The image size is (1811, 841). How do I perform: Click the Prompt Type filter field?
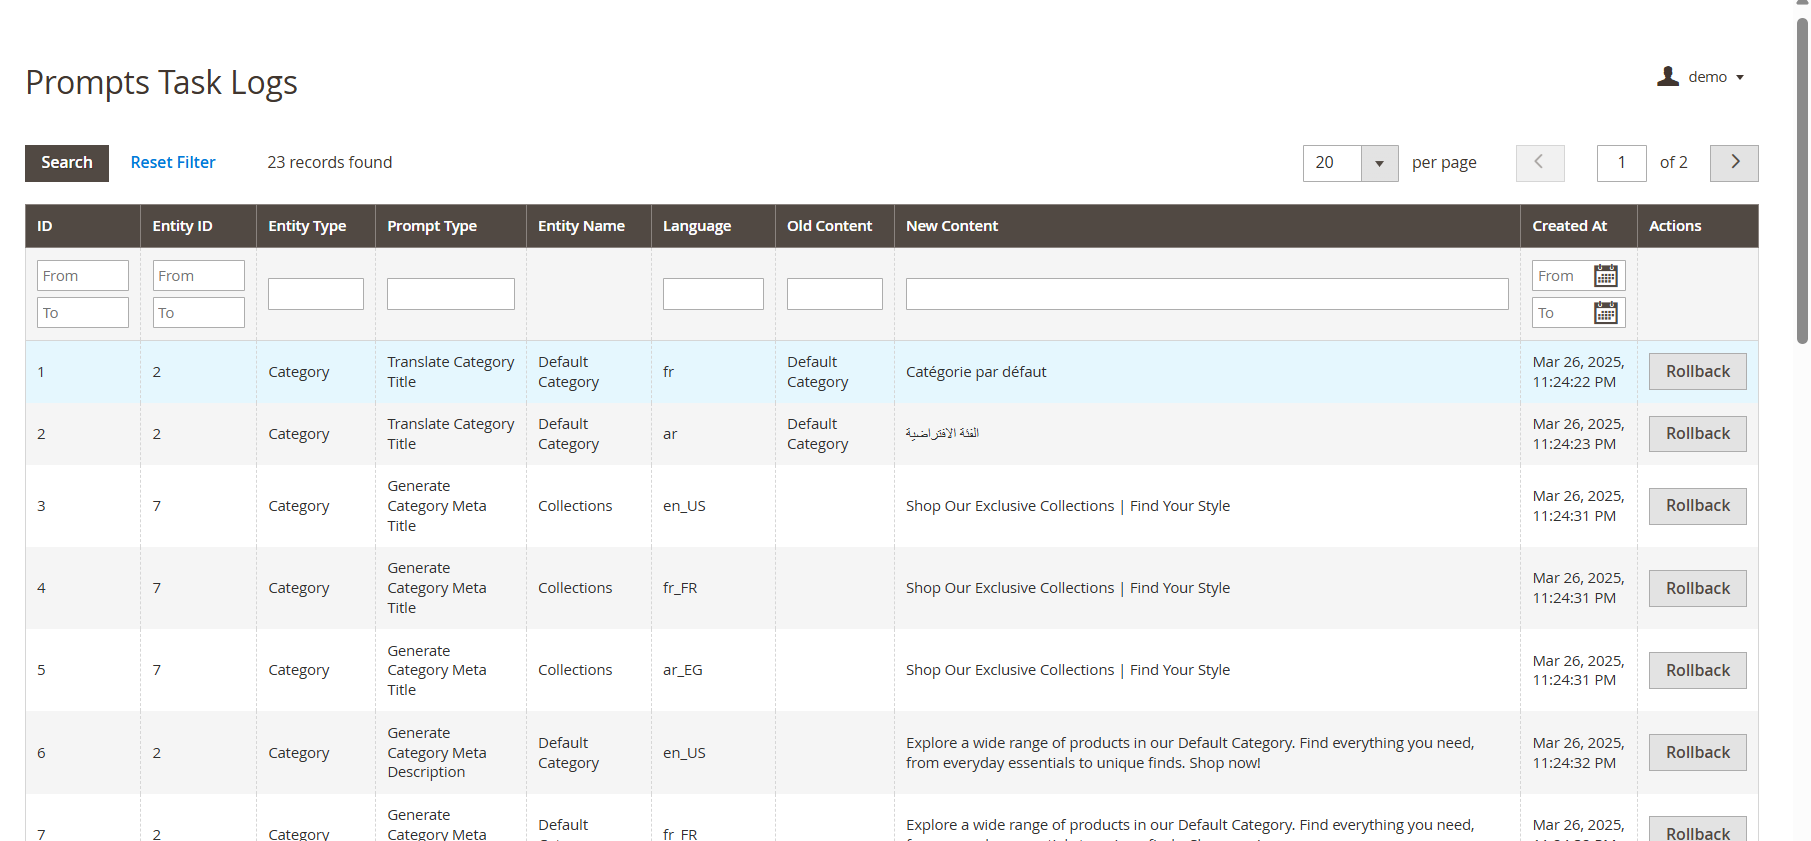(x=451, y=294)
